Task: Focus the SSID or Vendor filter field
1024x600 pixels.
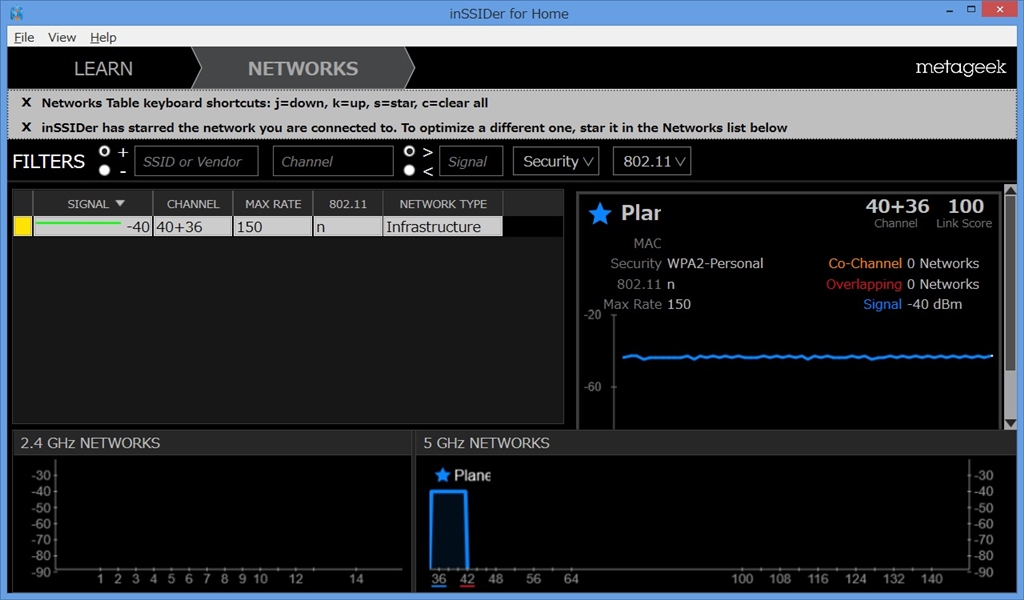Action: (196, 161)
